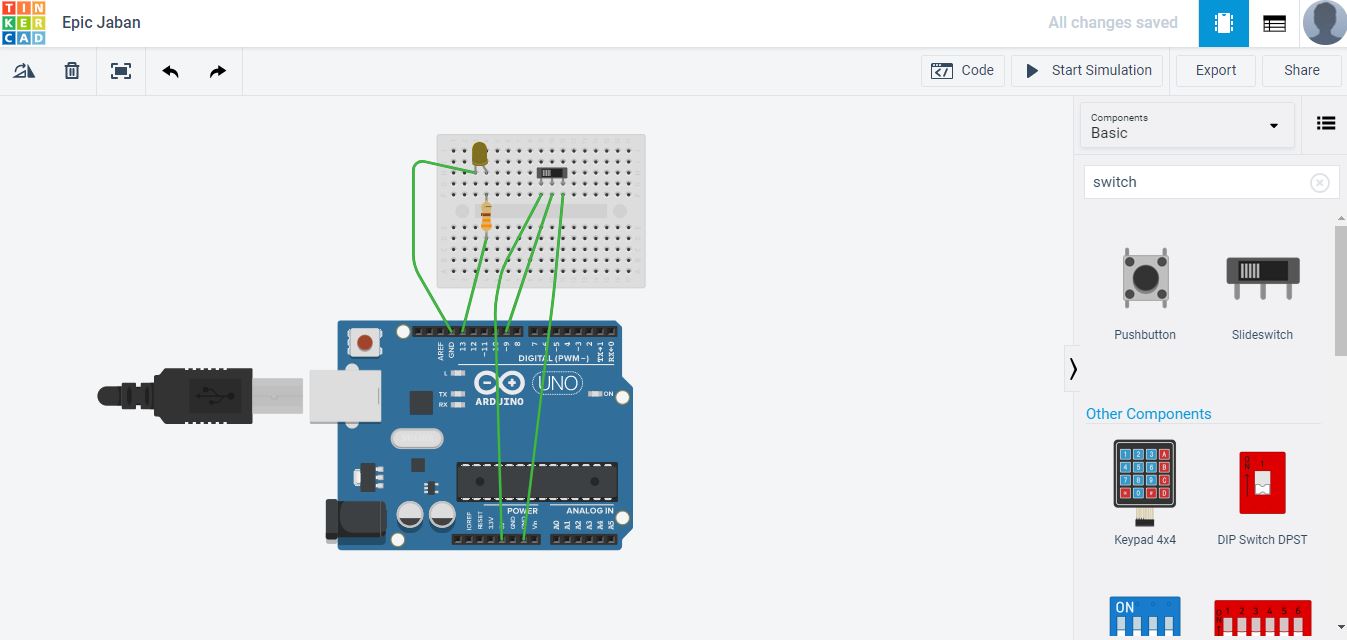Screen dimensions: 1347x640
Task: Redo the last action
Action: 218,71
